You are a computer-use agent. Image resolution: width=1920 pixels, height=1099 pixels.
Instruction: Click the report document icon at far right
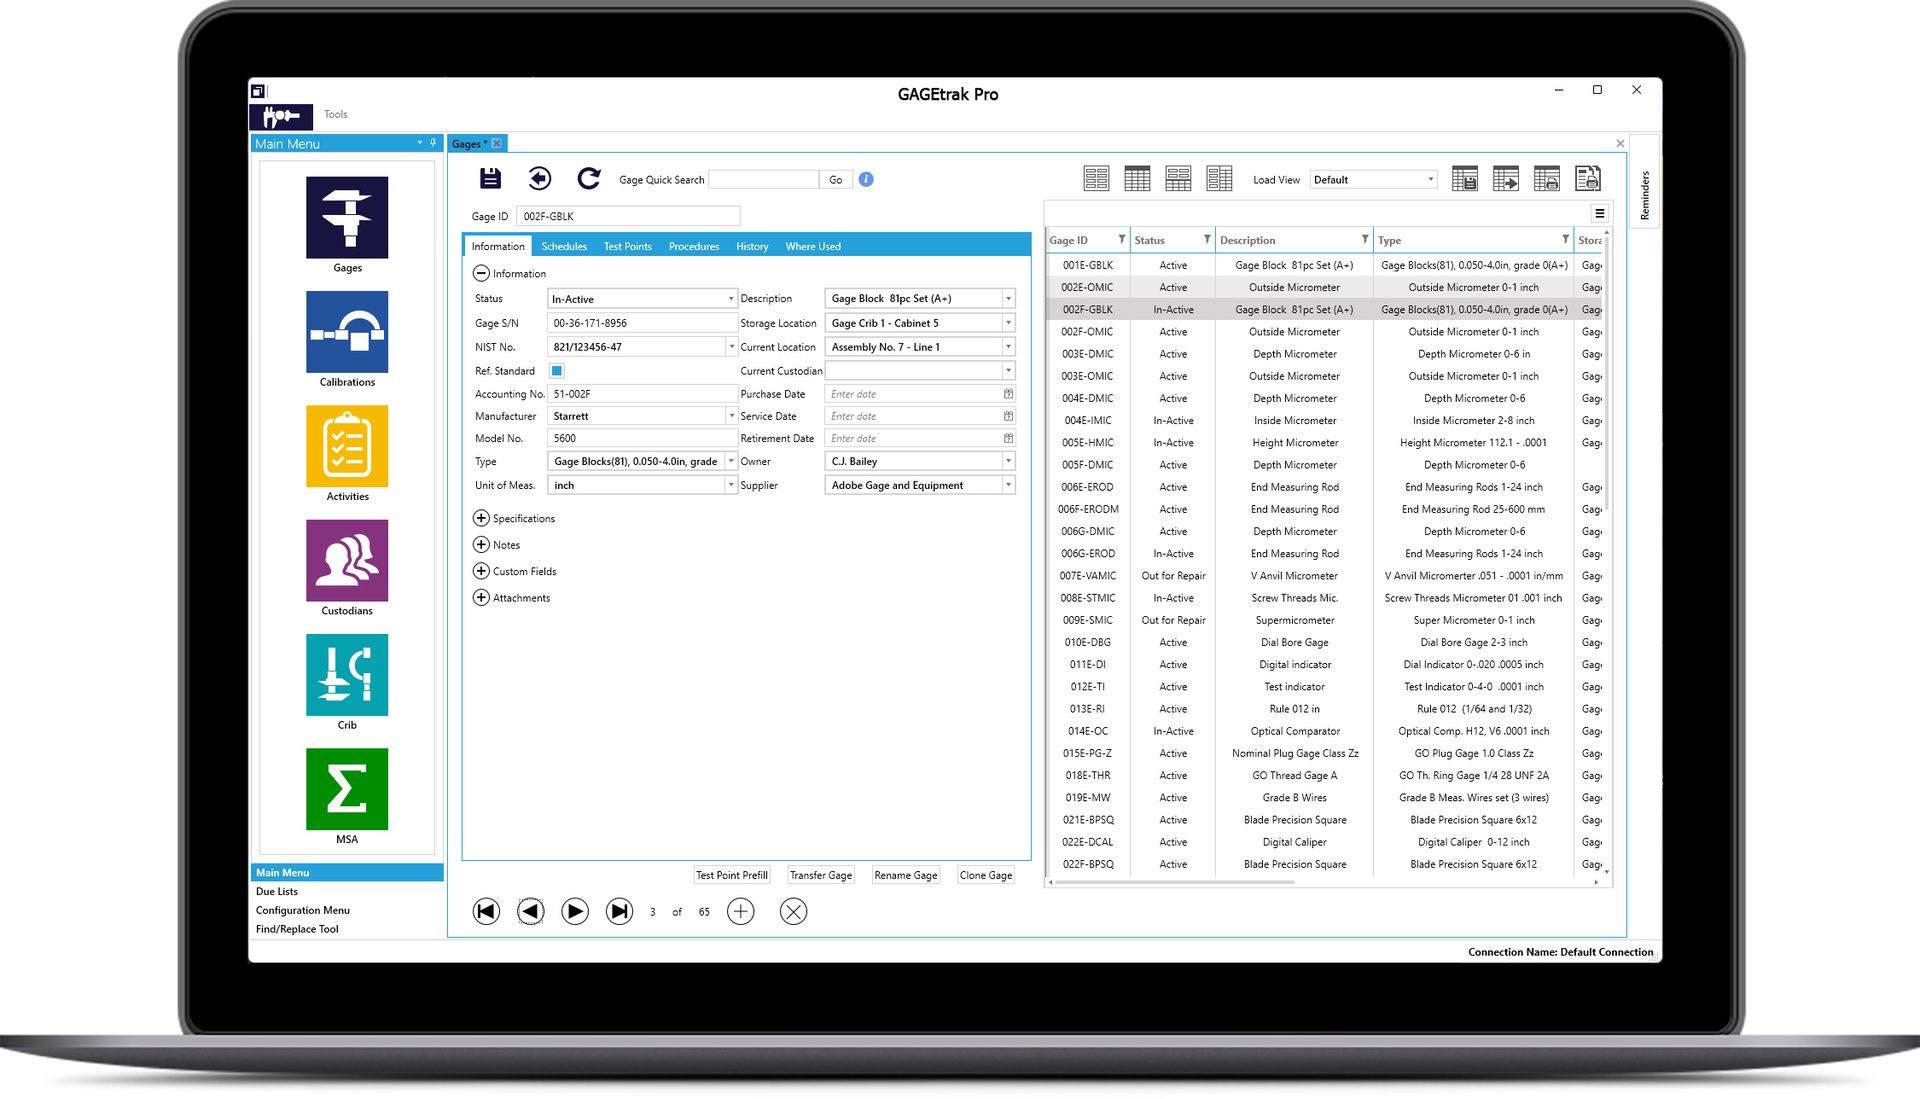[1588, 179]
